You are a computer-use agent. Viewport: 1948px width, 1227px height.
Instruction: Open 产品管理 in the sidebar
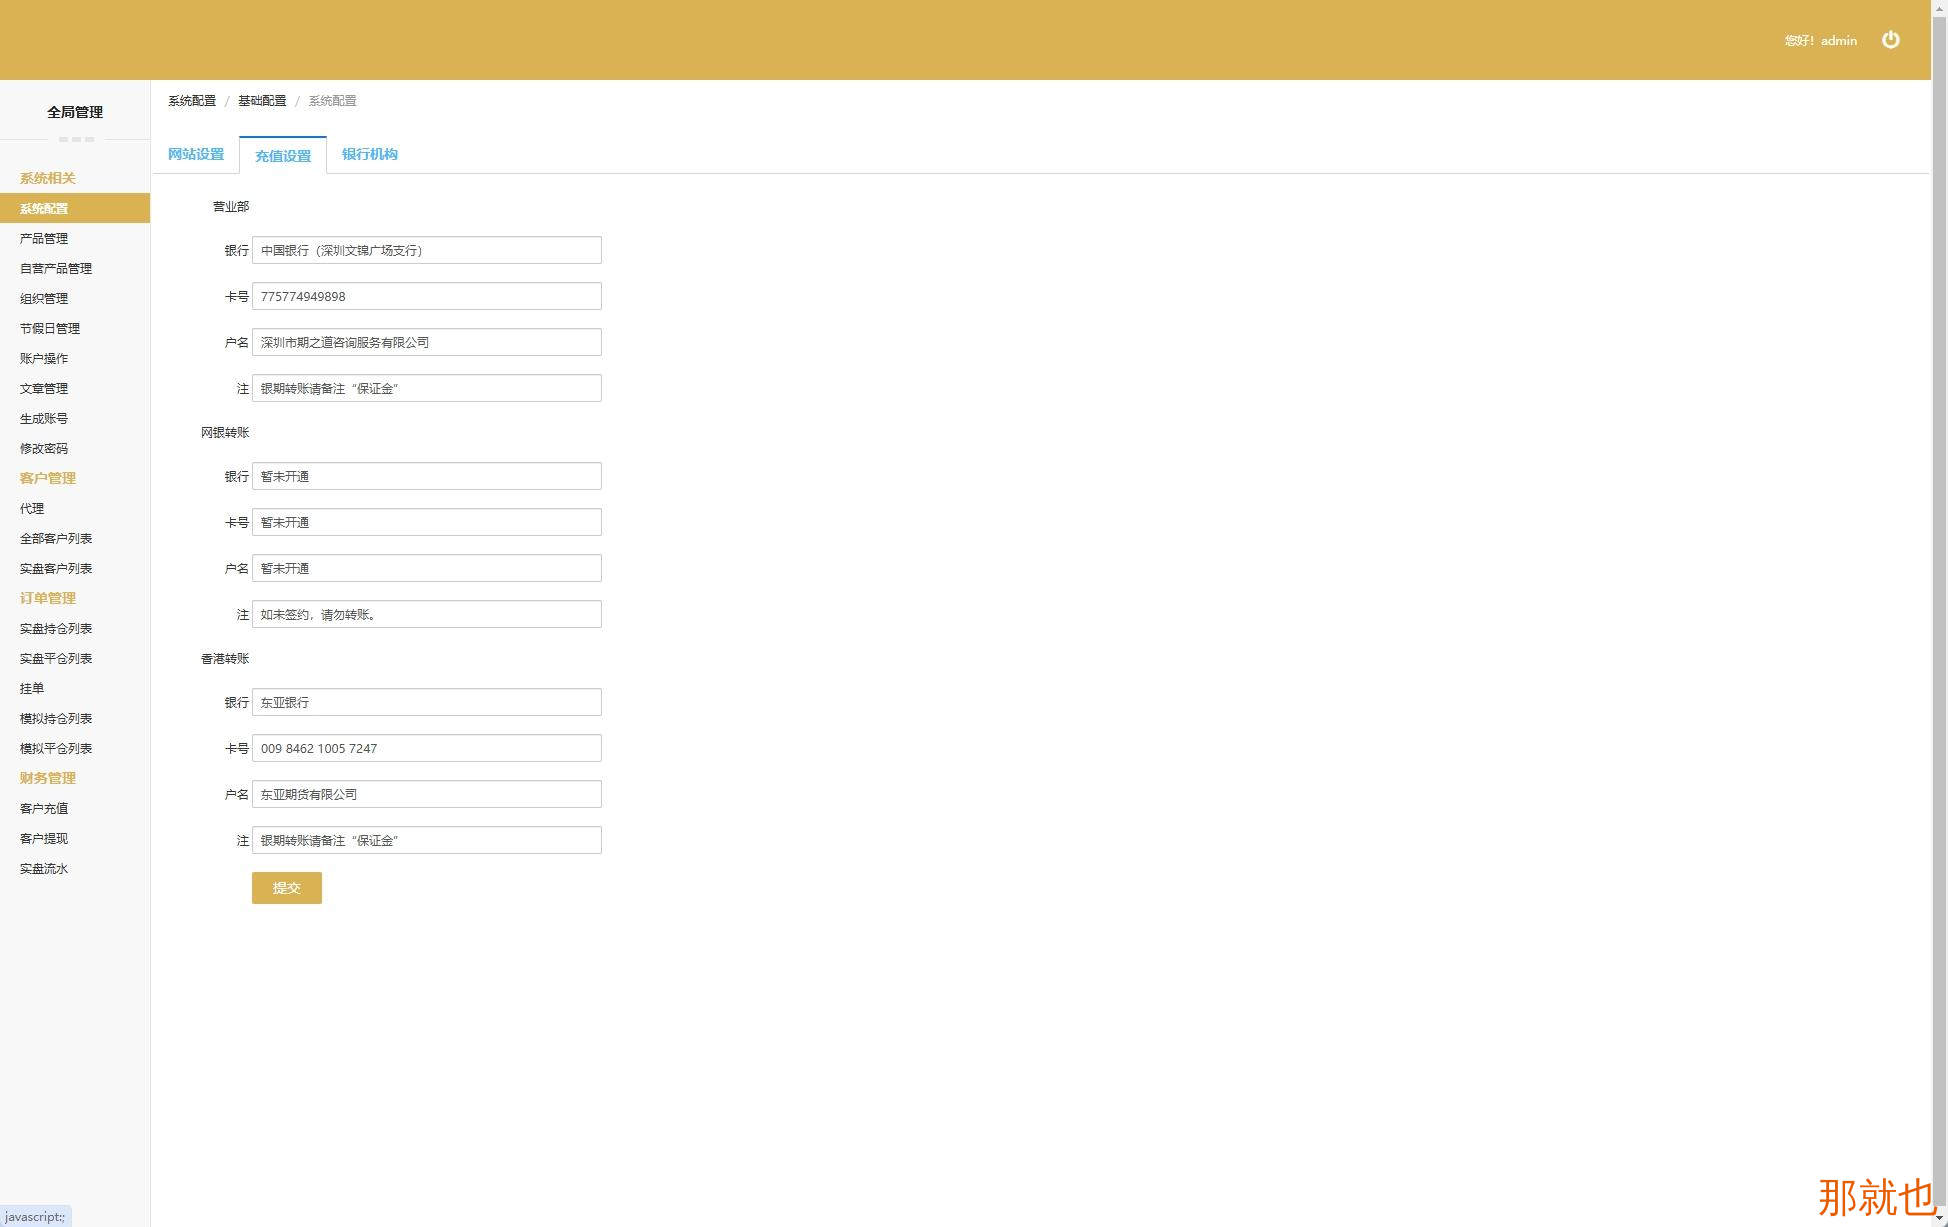point(44,239)
